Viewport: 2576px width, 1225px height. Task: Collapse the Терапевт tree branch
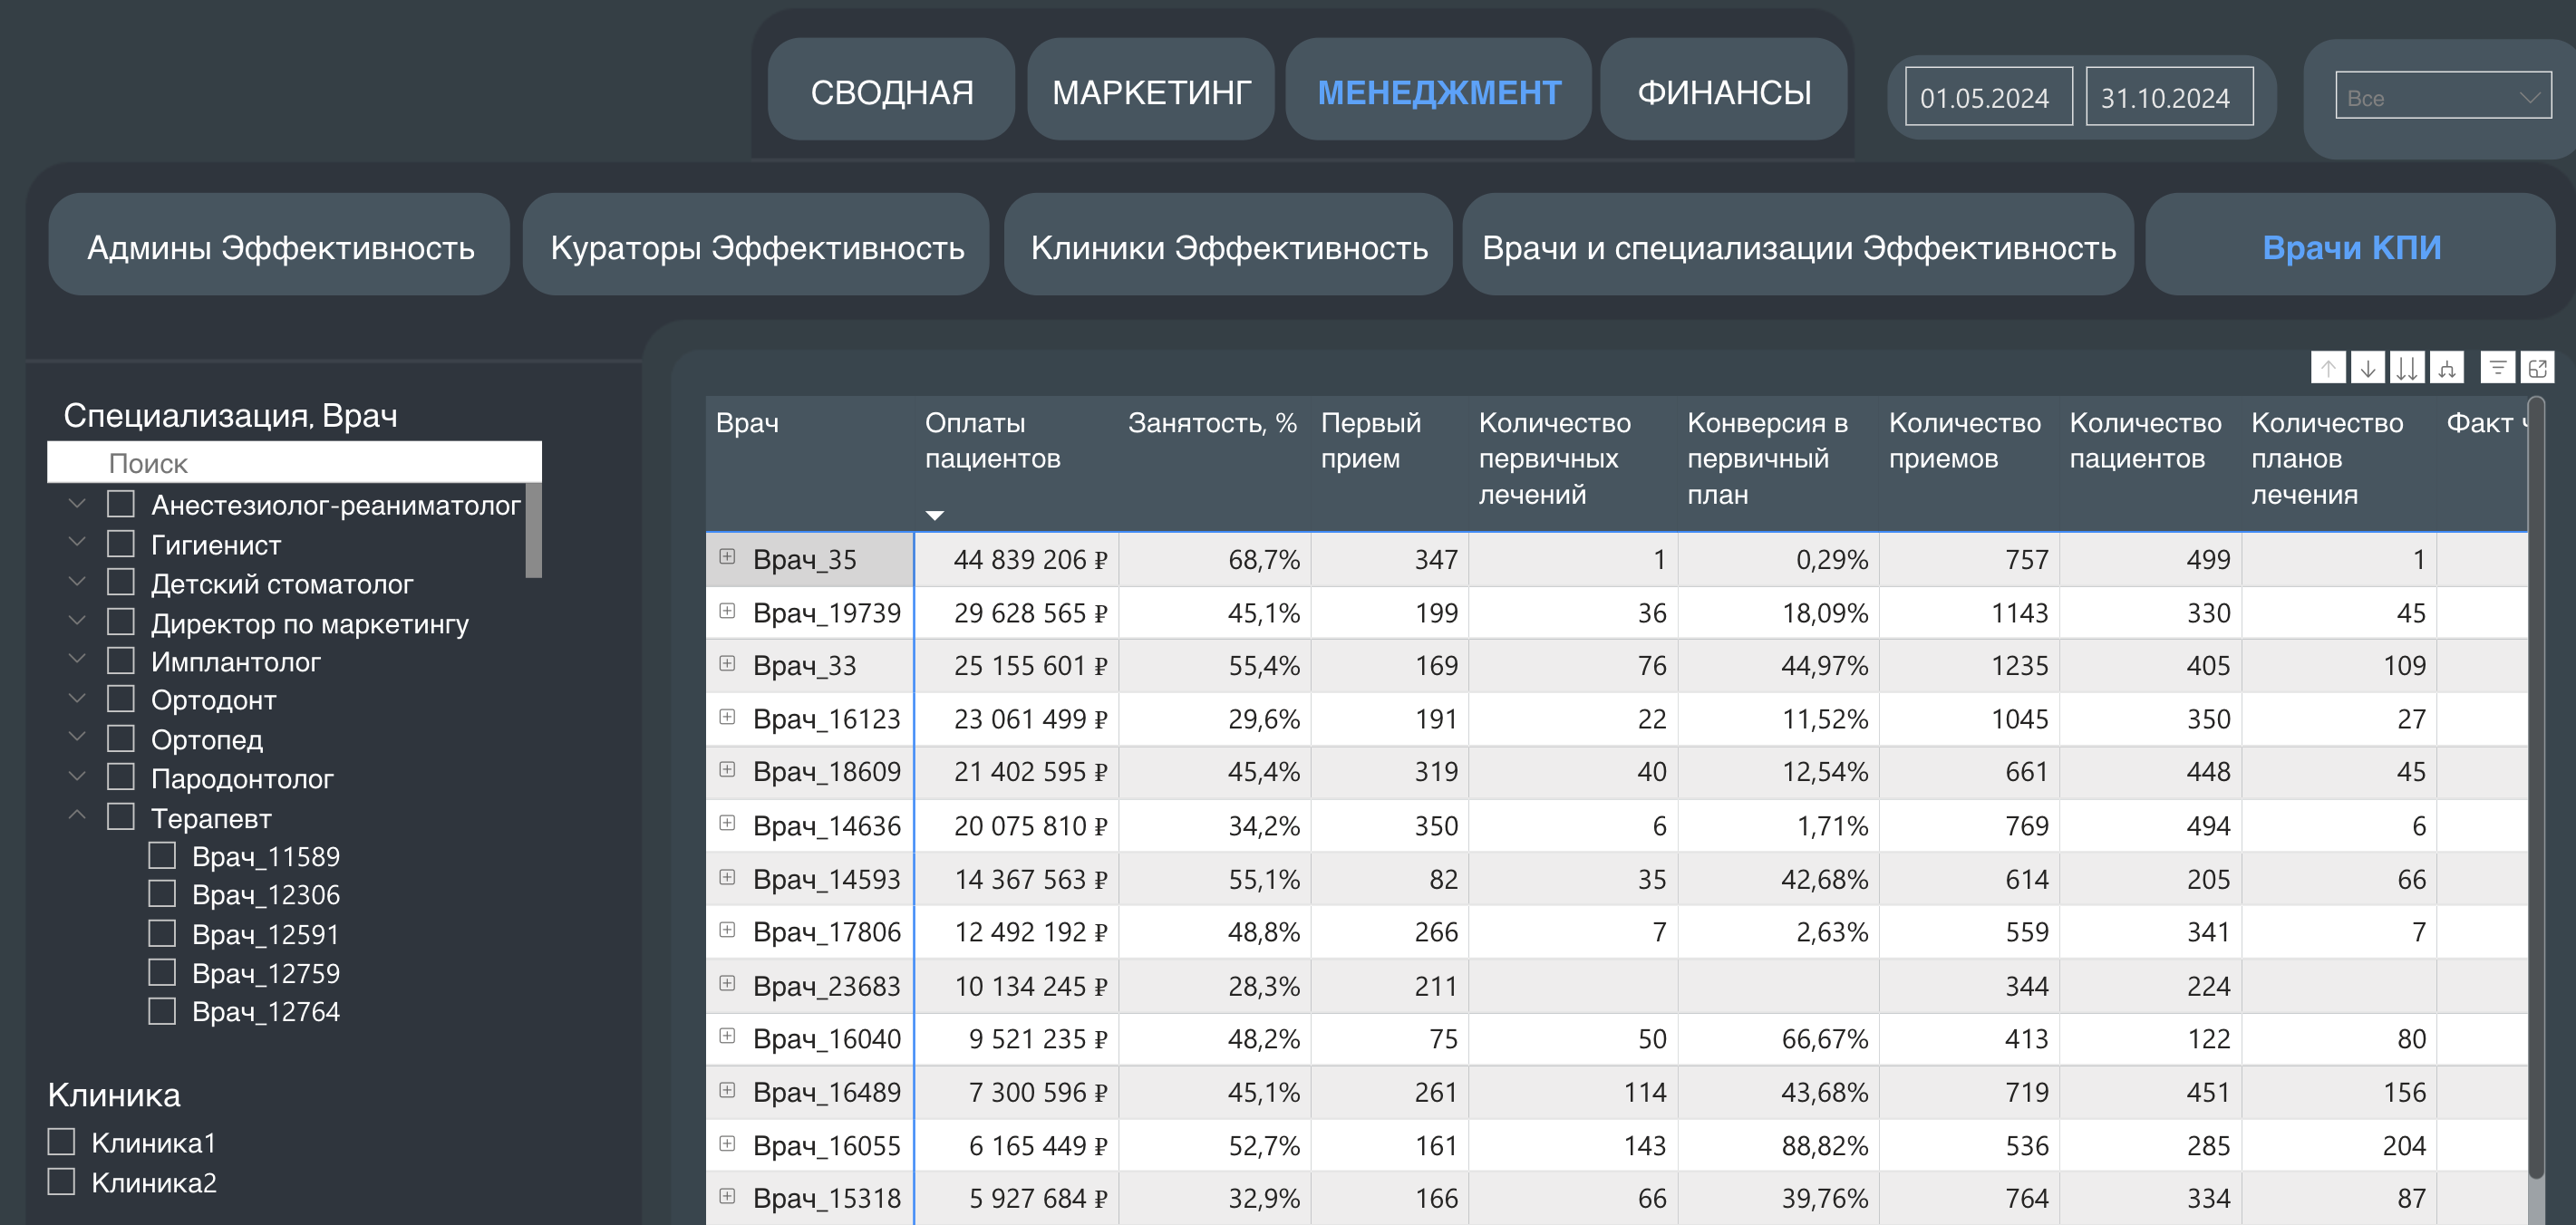[77, 814]
